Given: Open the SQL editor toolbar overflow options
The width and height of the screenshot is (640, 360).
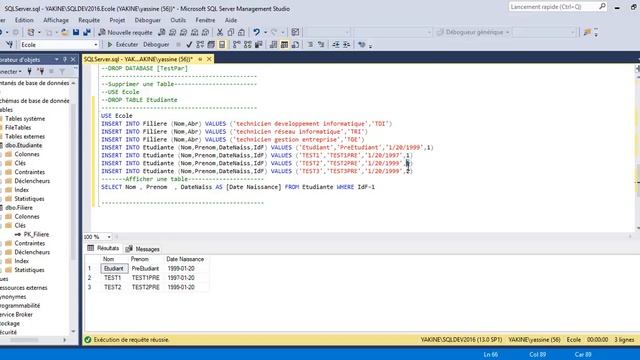Looking at the screenshot, I should click(371, 45).
